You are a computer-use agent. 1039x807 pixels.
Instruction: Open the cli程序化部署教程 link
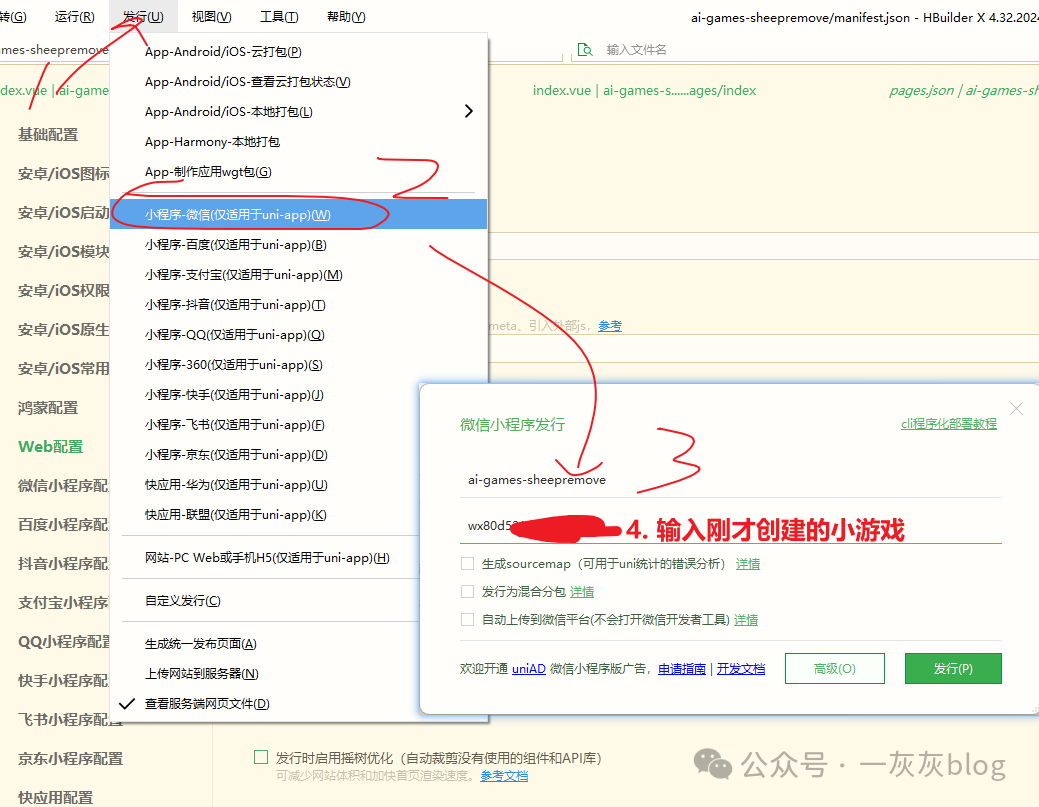948,422
